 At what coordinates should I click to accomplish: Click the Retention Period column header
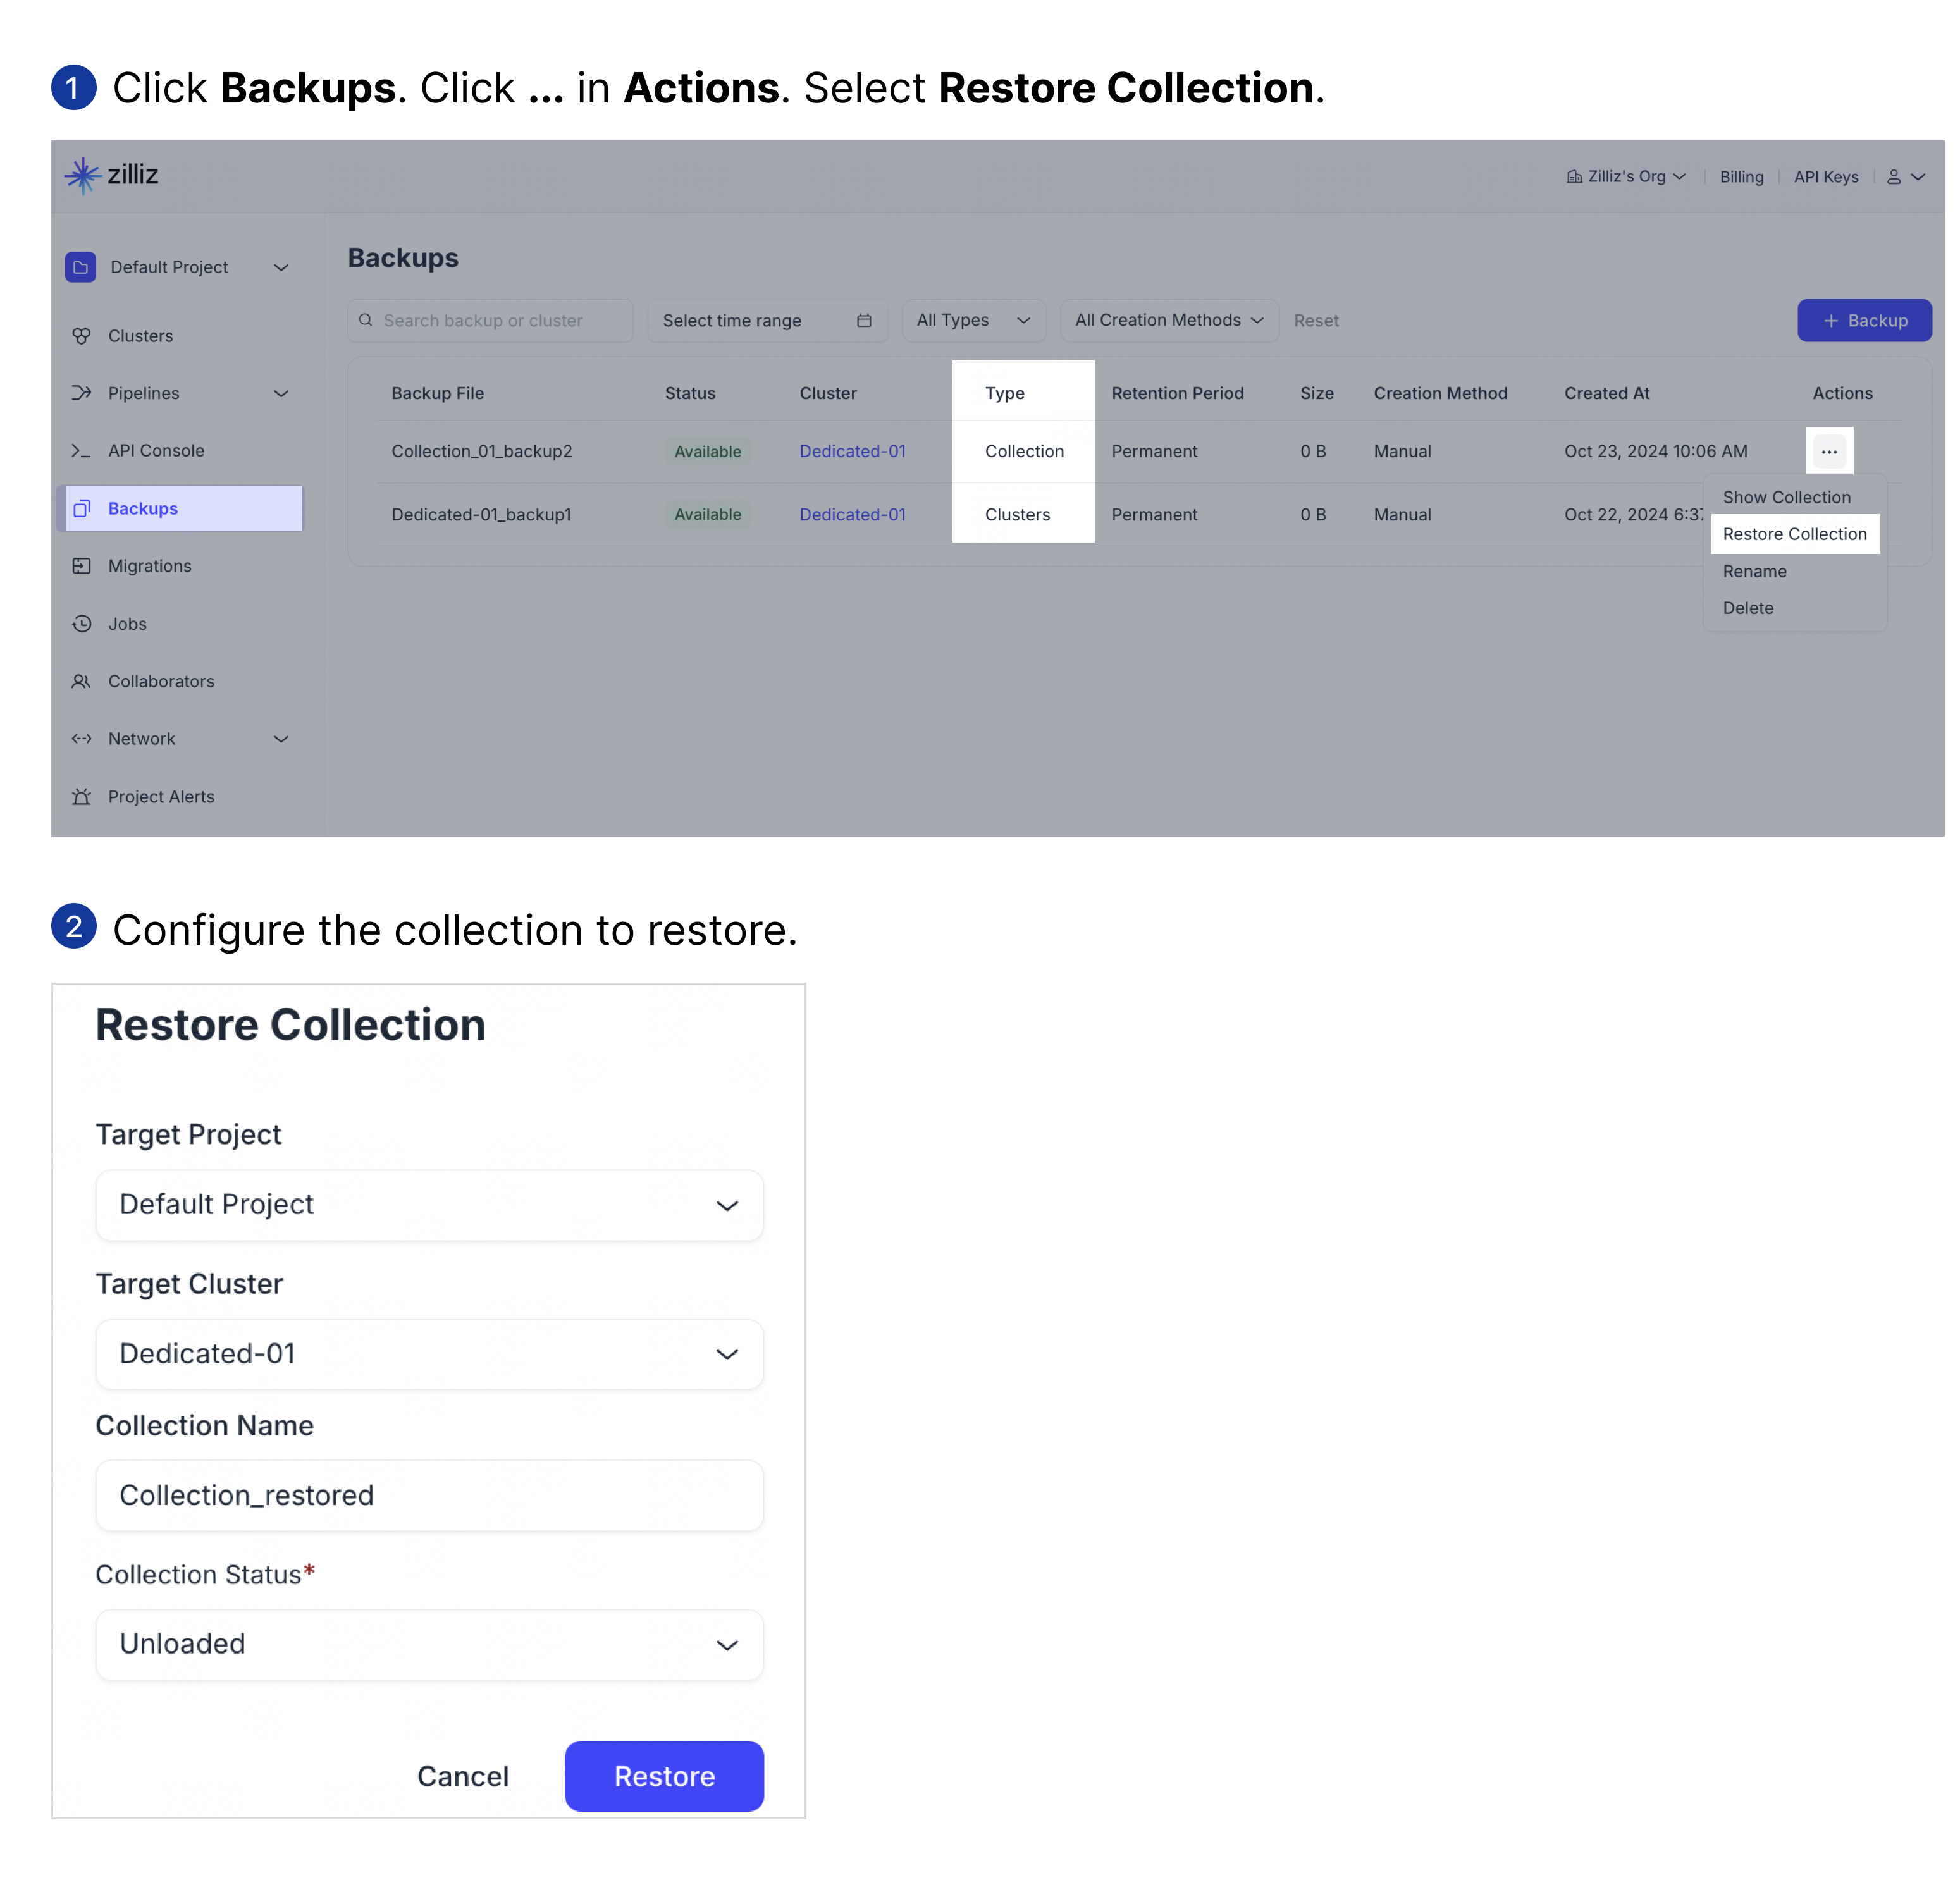(1177, 393)
